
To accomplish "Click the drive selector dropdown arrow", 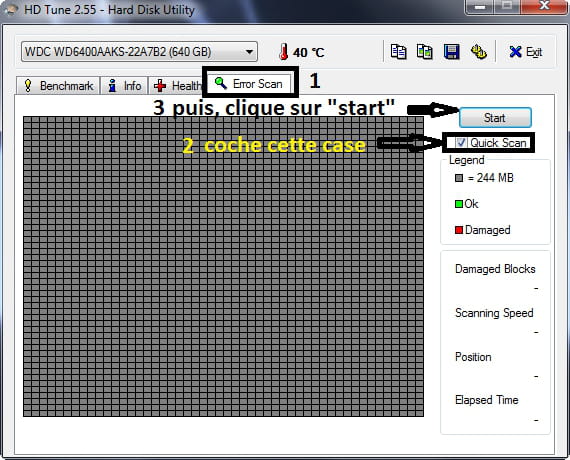I will point(249,52).
